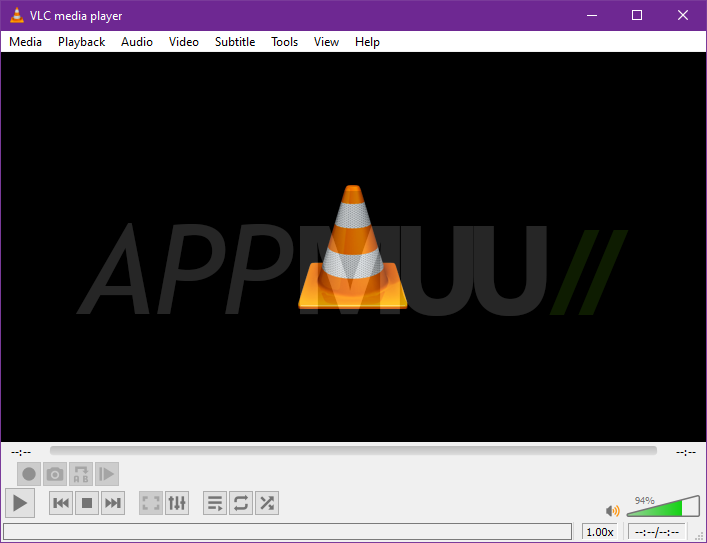The width and height of the screenshot is (707, 543).
Task: Click the --:--/--:-- status bar time
Action: point(656,532)
